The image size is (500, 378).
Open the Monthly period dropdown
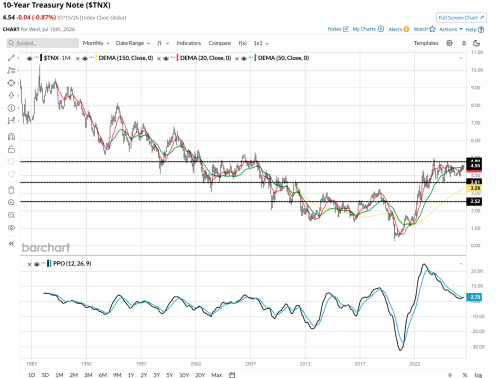pyautogui.click(x=96, y=43)
